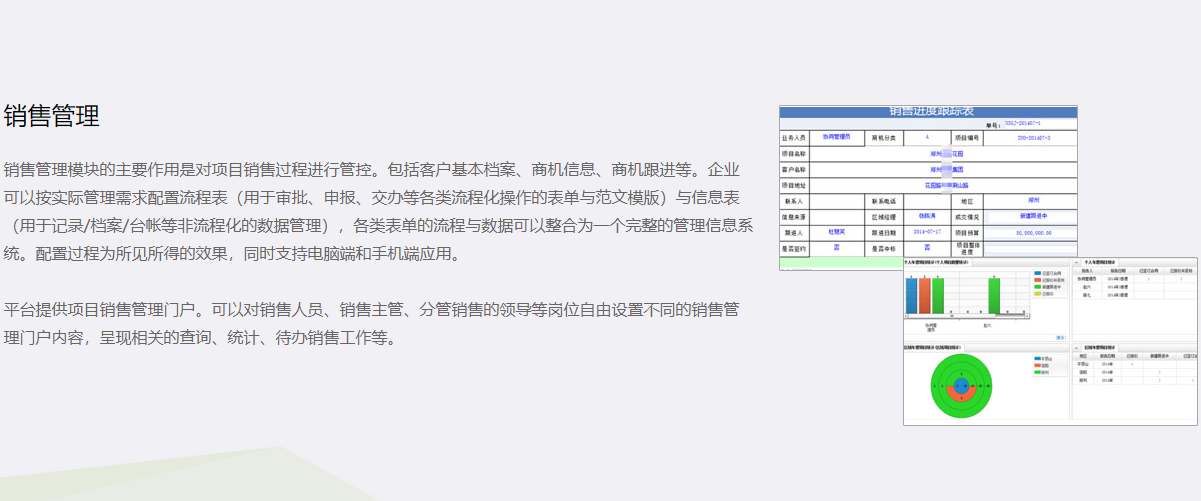Click the 业务人员 value 协同管理员
Screen dimensions: 1201x501
(836, 137)
